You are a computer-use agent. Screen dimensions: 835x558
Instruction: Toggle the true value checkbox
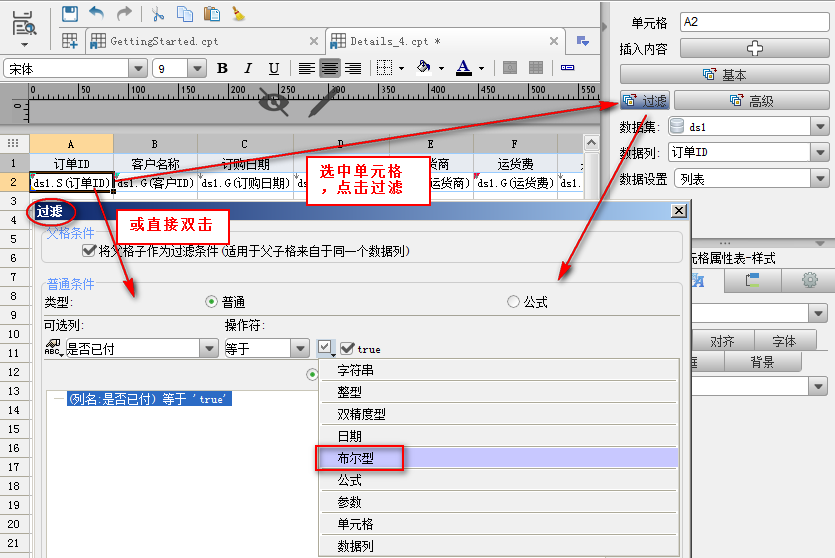pyautogui.click(x=347, y=349)
